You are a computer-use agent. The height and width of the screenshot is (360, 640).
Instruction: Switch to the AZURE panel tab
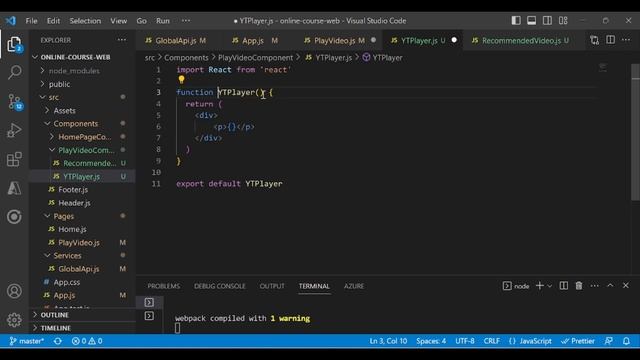coord(353,286)
